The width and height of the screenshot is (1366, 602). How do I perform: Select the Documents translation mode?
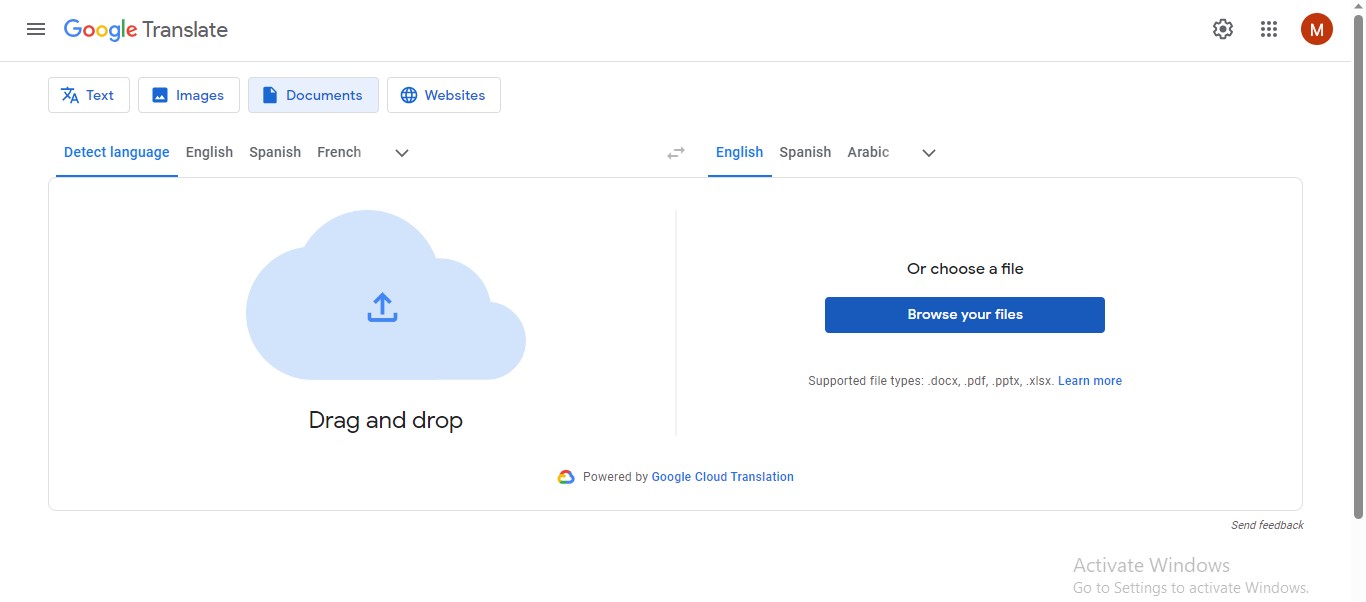[x=313, y=95]
